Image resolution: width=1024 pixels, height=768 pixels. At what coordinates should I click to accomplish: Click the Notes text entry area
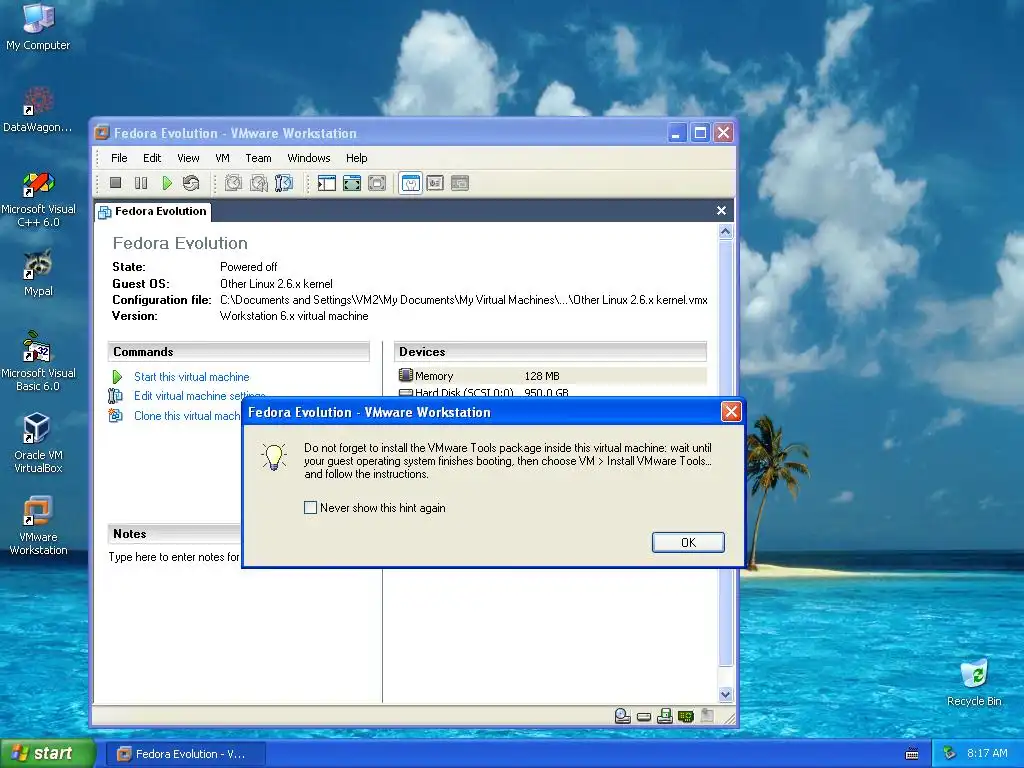click(174, 557)
